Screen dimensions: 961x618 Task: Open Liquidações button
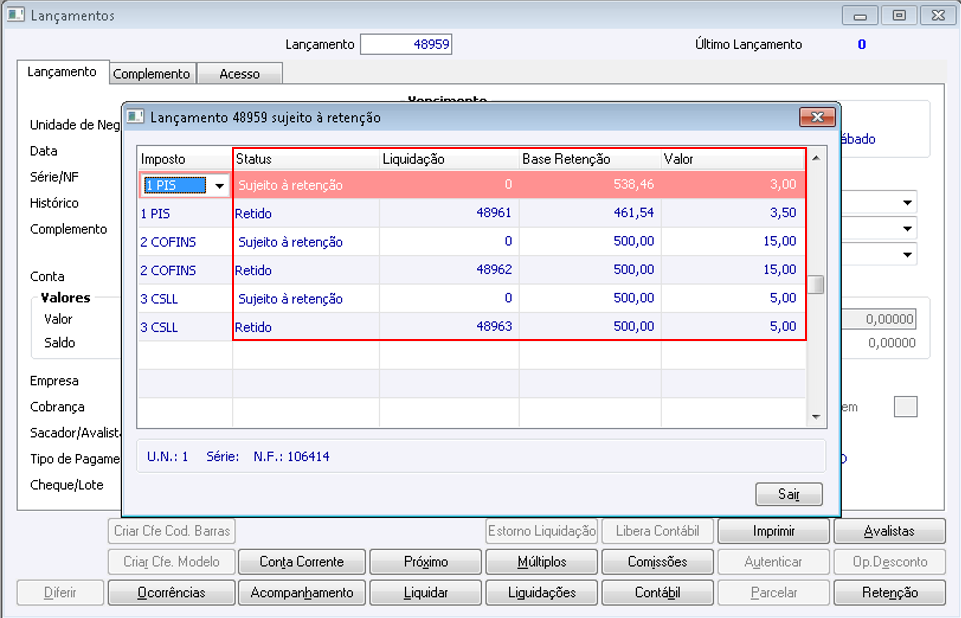pos(541,592)
